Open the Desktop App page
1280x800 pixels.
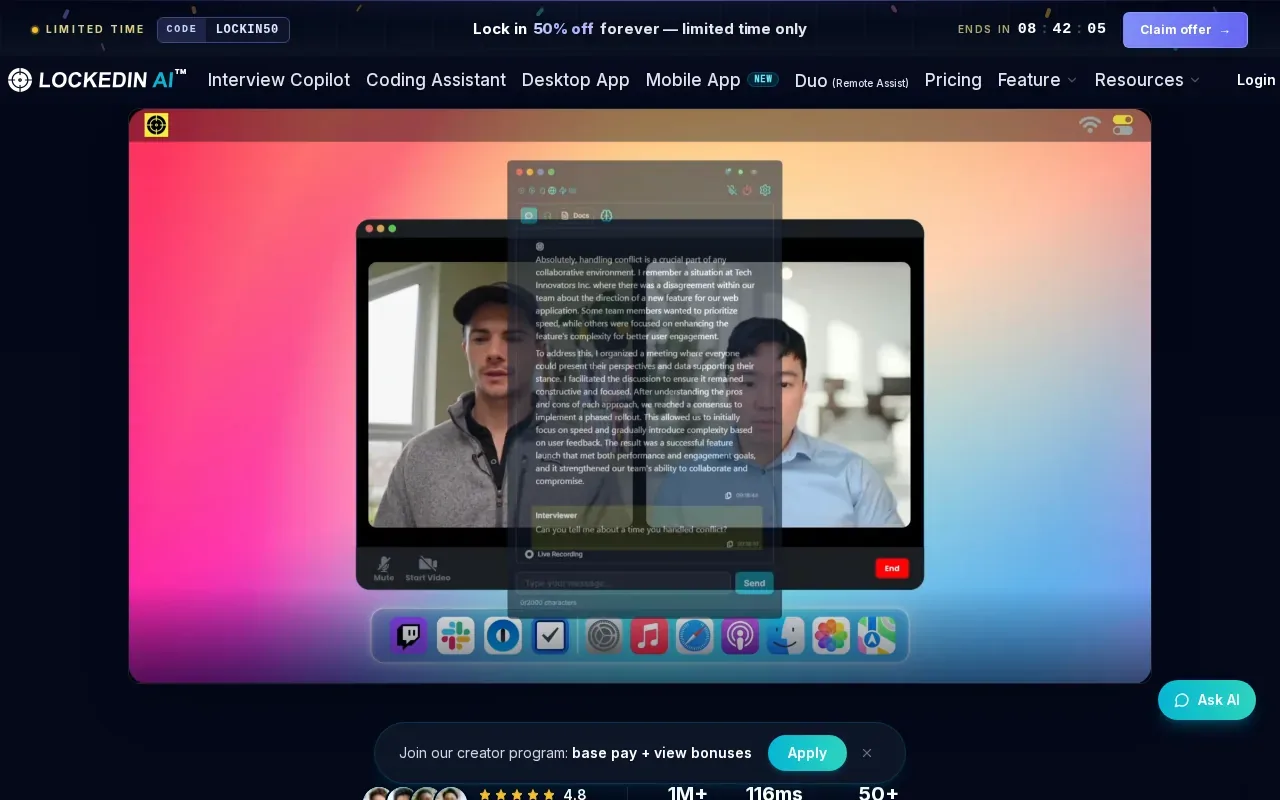click(x=576, y=80)
